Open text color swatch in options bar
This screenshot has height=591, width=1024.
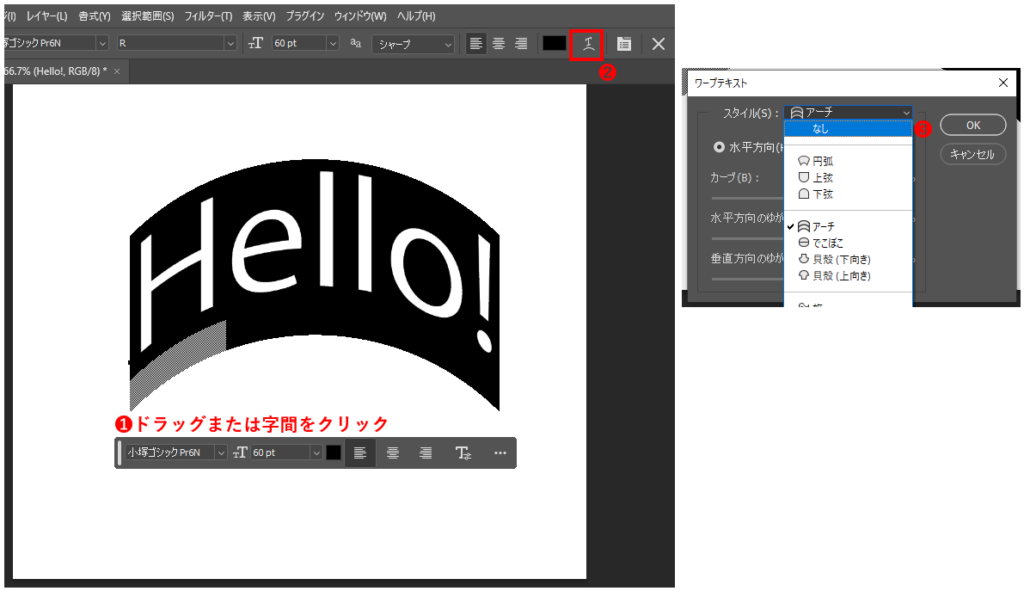click(x=554, y=43)
